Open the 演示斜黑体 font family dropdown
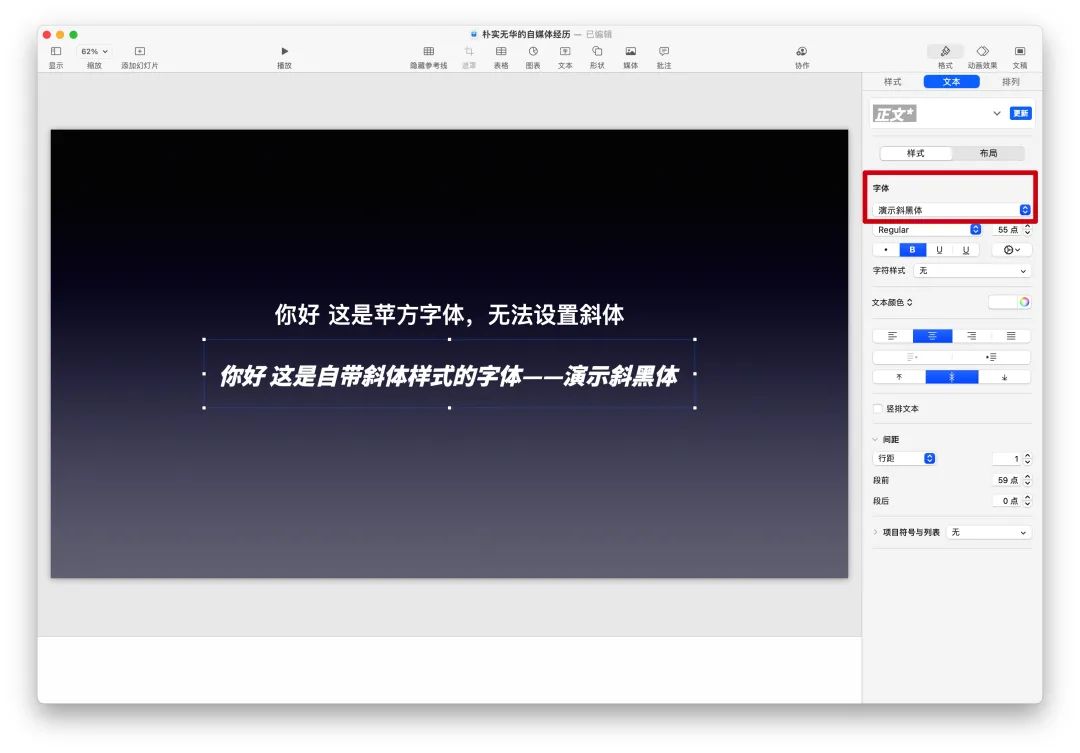Image resolution: width=1080 pixels, height=753 pixels. point(952,210)
